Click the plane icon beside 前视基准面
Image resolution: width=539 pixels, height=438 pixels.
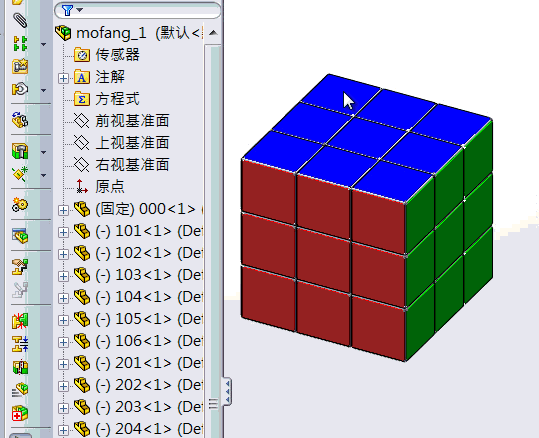click(82, 121)
